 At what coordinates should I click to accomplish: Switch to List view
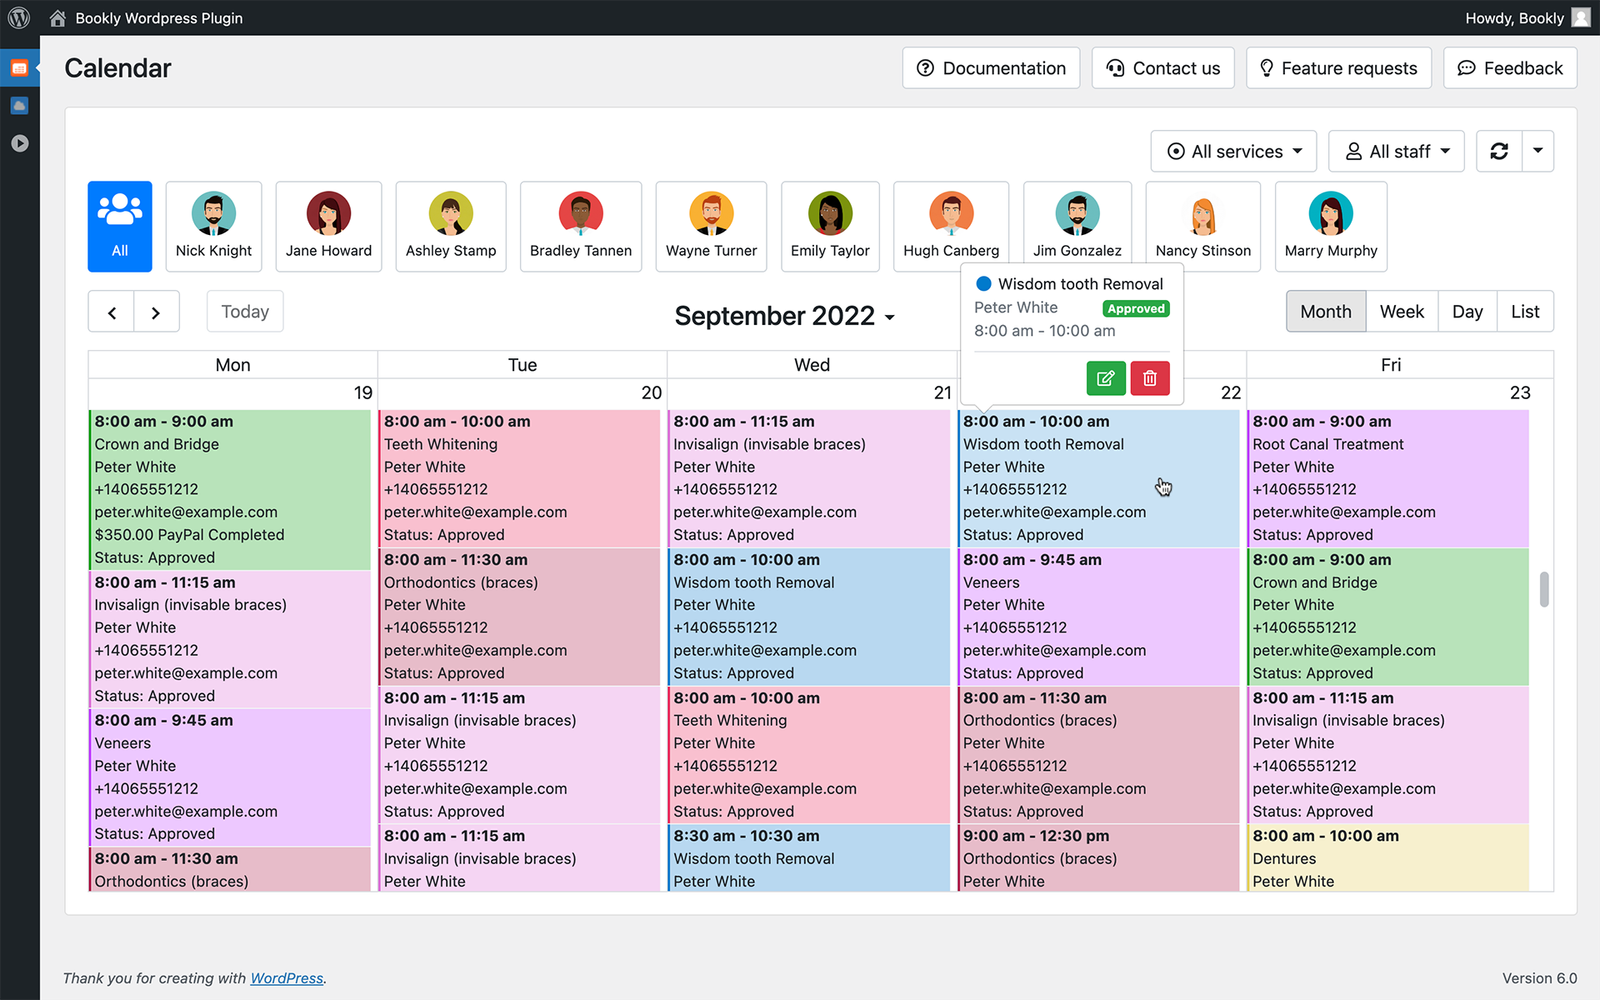pos(1524,312)
